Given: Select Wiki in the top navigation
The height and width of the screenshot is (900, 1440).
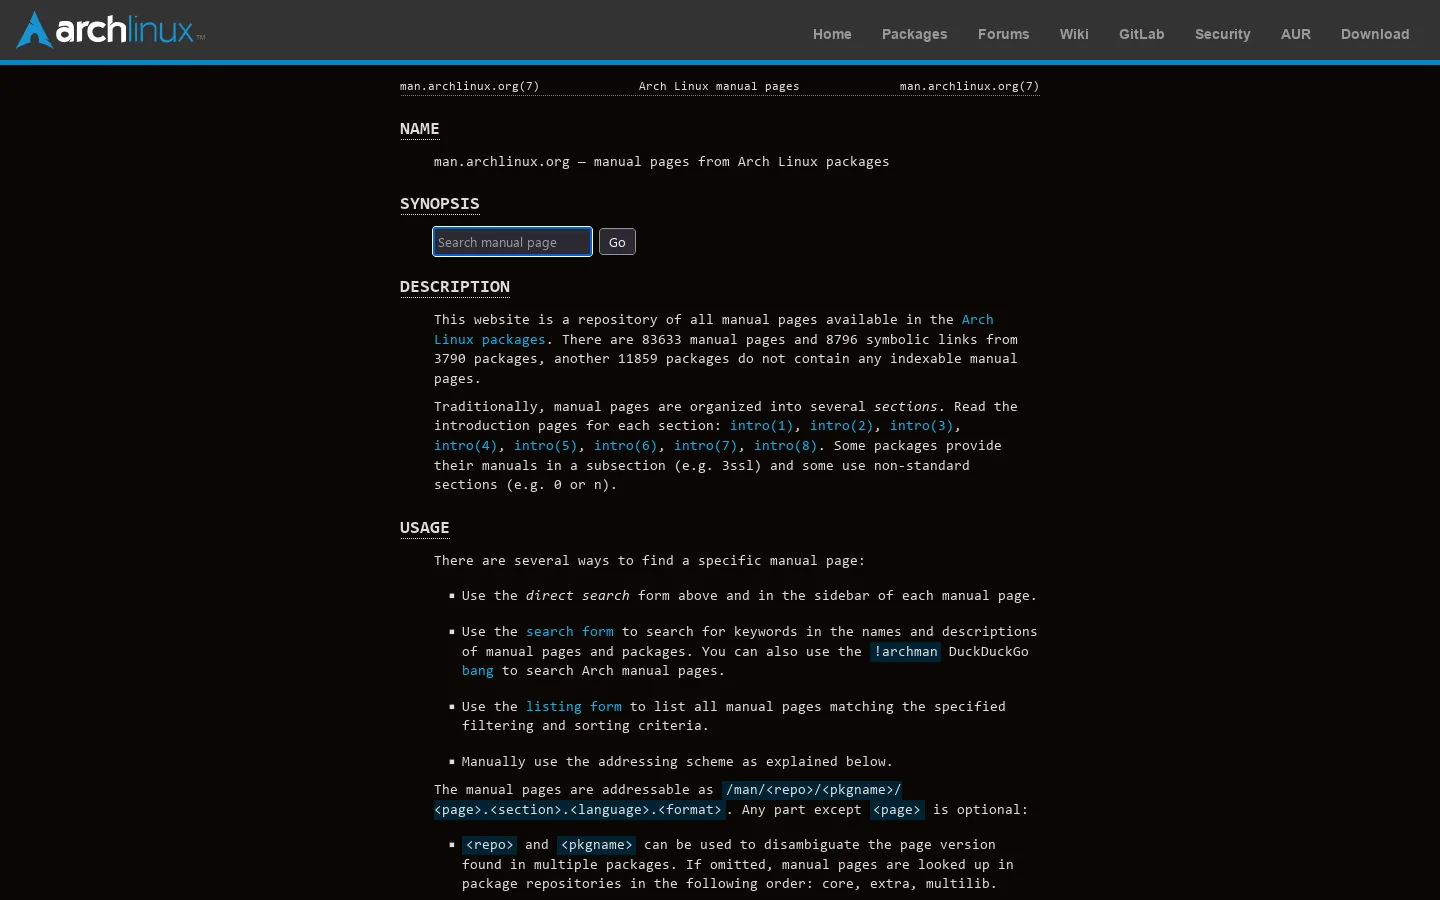Looking at the screenshot, I should (x=1074, y=34).
